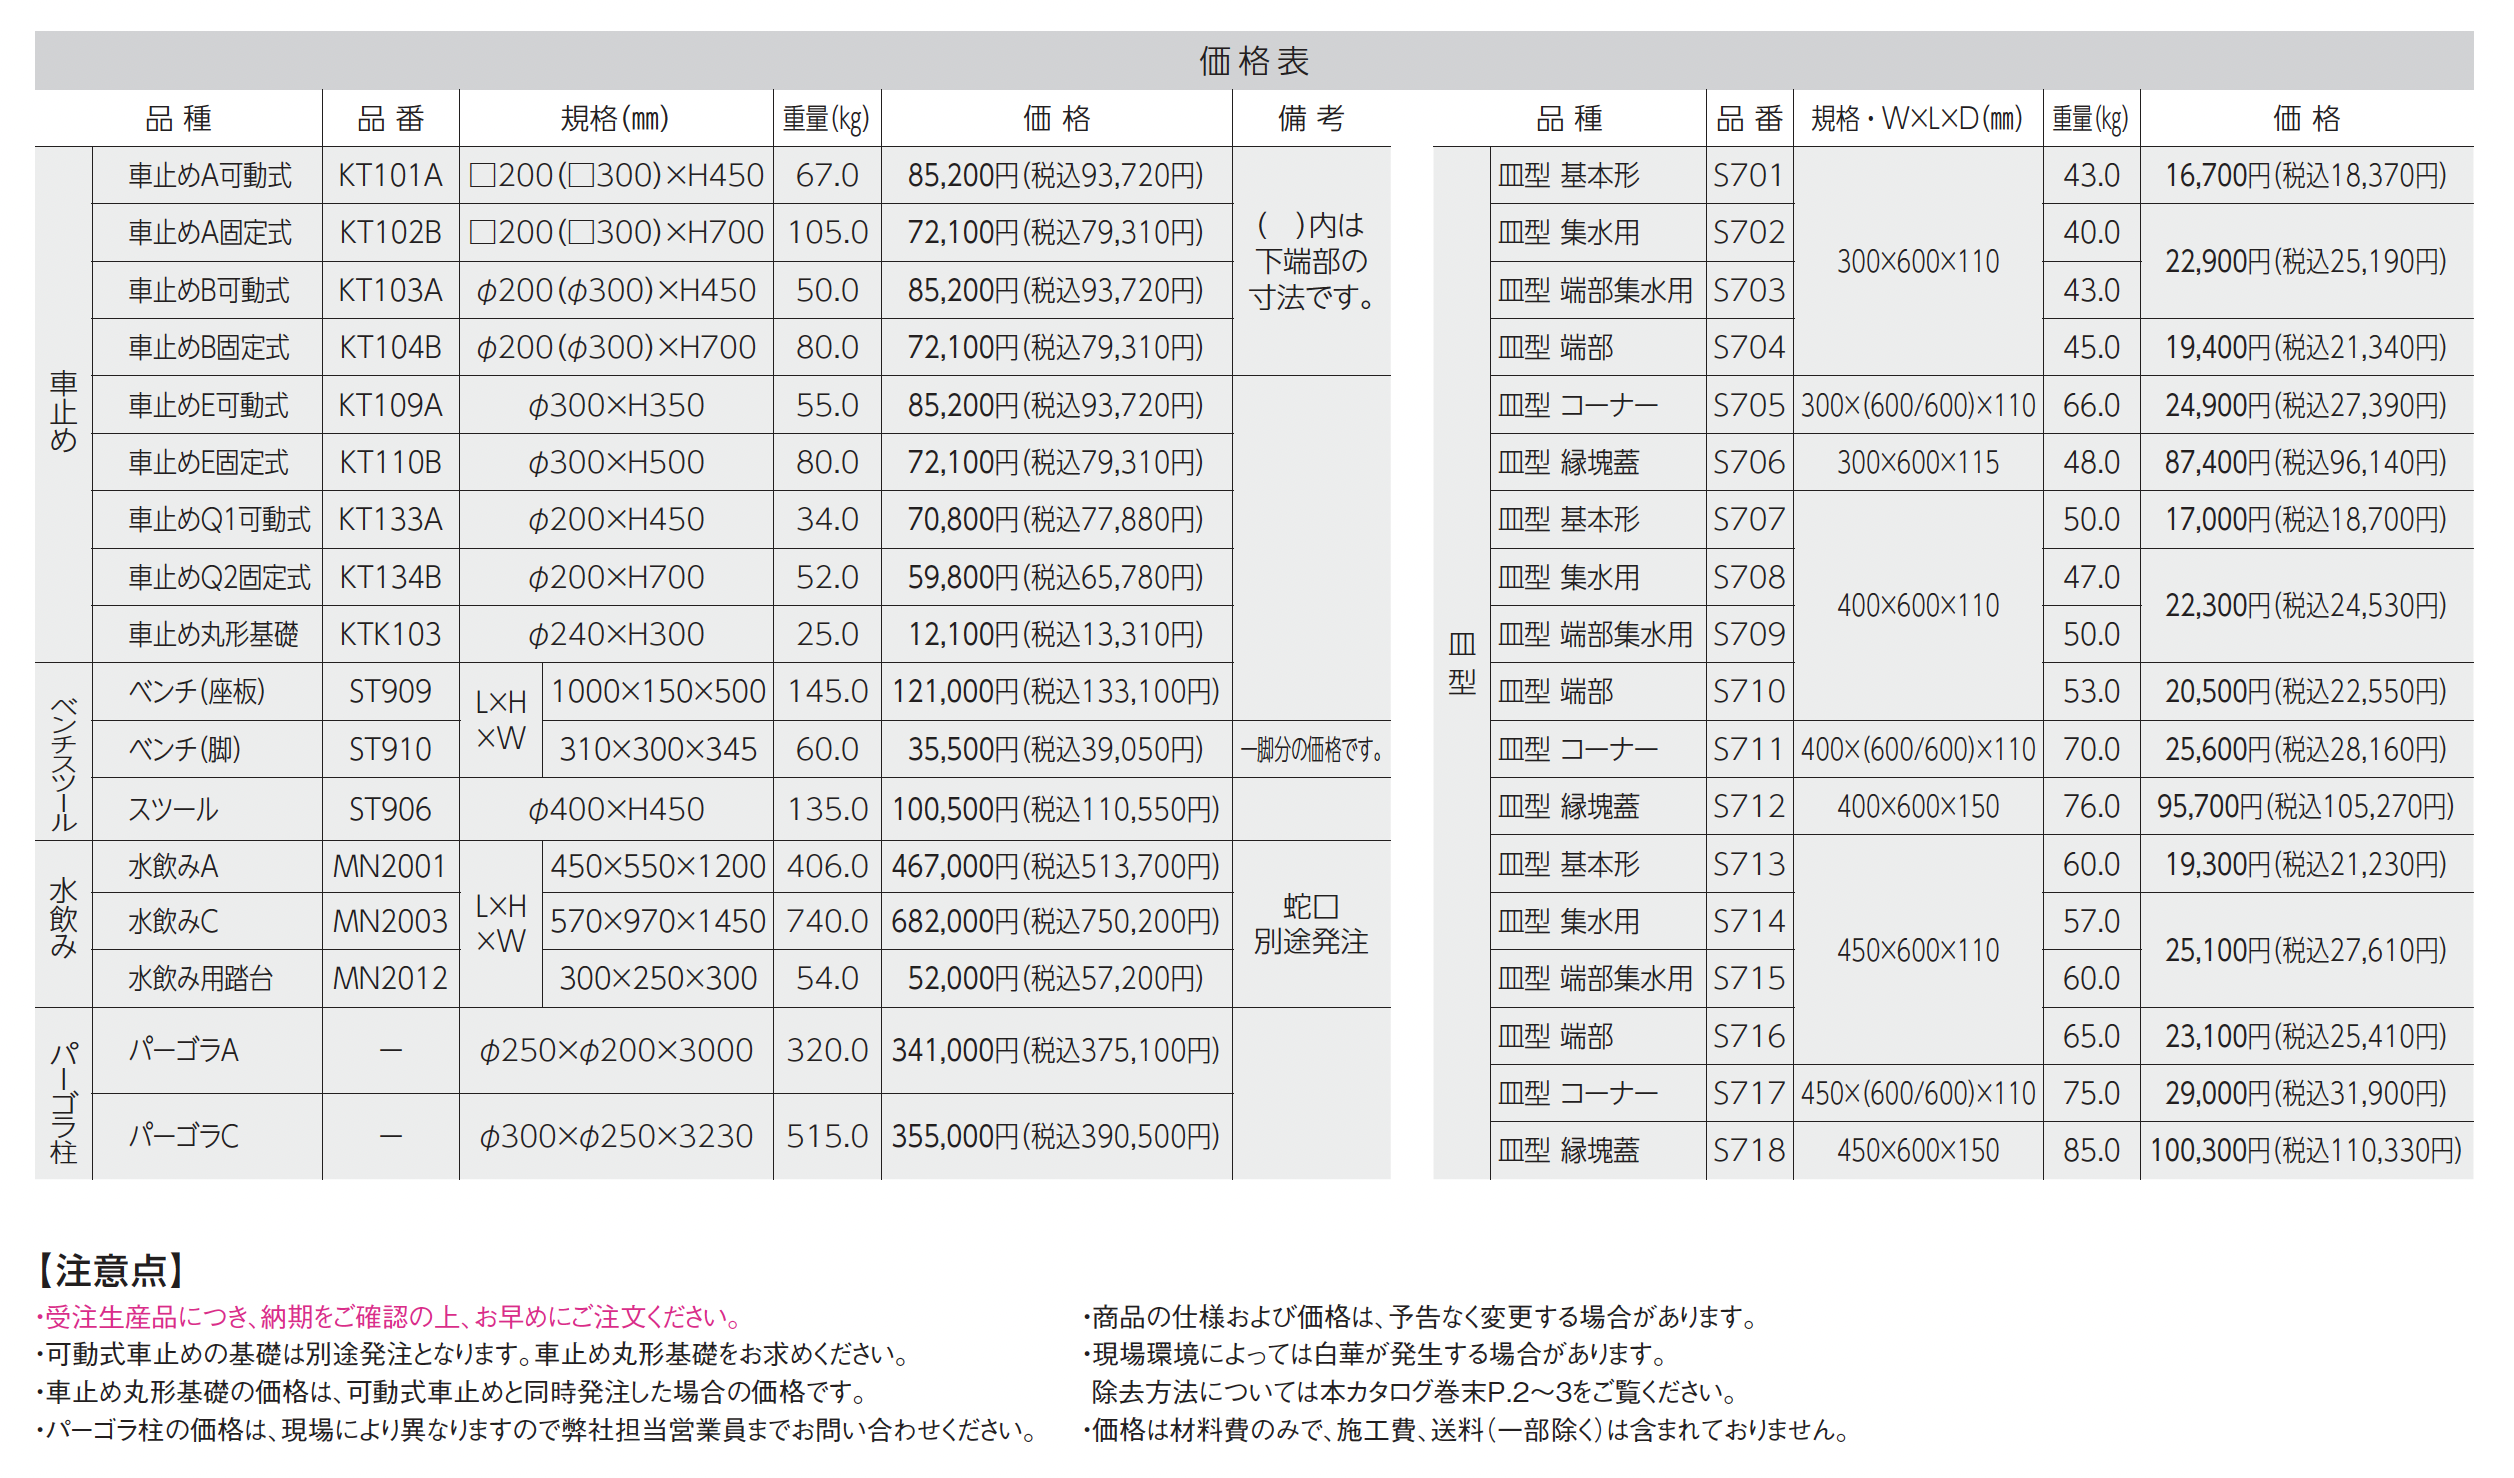
Task: Click the 【注意点】 notes heading
Action: coord(111,1271)
